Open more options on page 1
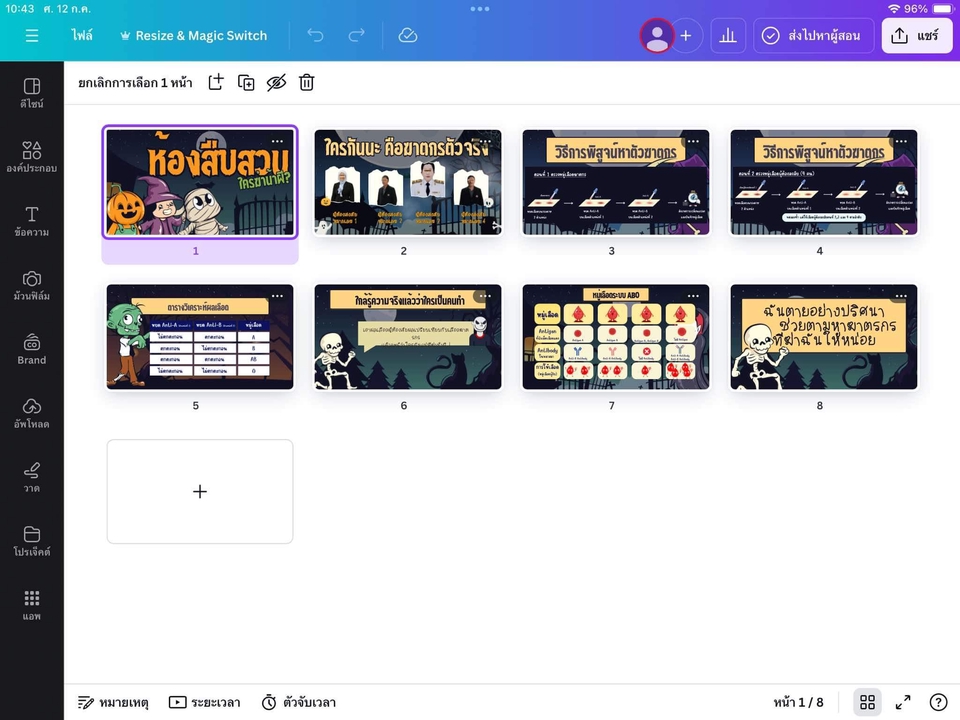This screenshot has height=720, width=960. click(277, 141)
